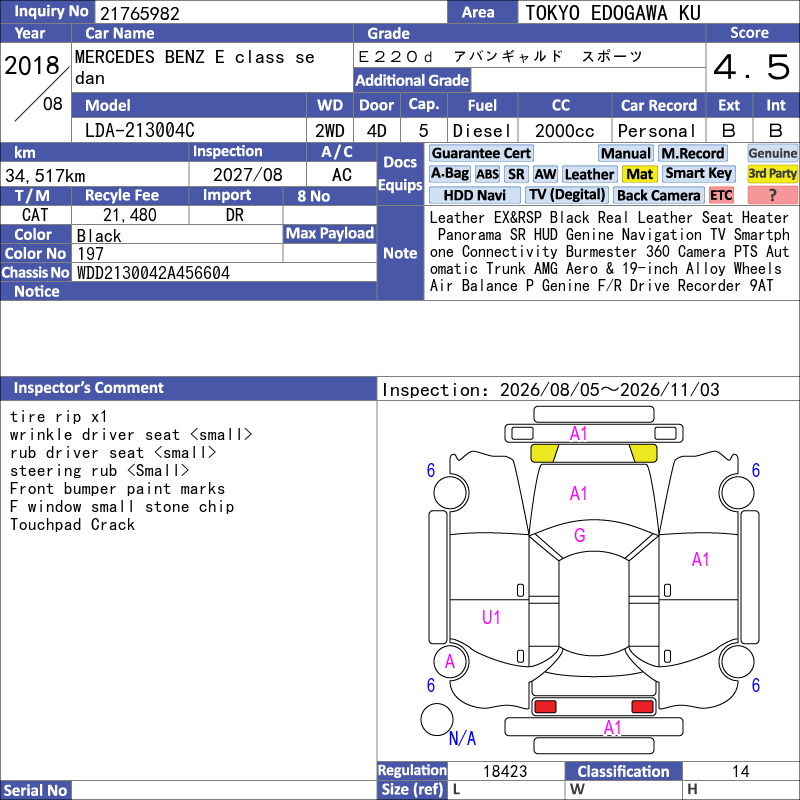The height and width of the screenshot is (800, 800).
Task: Click the classification value 14
Action: pyautogui.click(x=740, y=771)
